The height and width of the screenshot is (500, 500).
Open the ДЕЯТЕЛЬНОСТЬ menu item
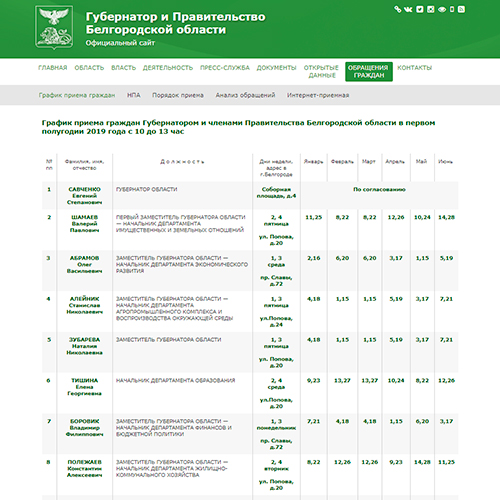pos(168,68)
